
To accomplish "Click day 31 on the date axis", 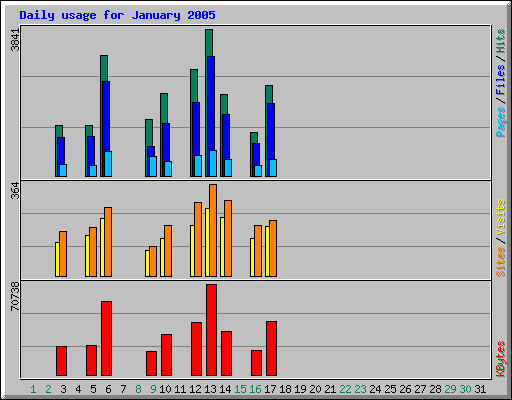I will 480,389.
